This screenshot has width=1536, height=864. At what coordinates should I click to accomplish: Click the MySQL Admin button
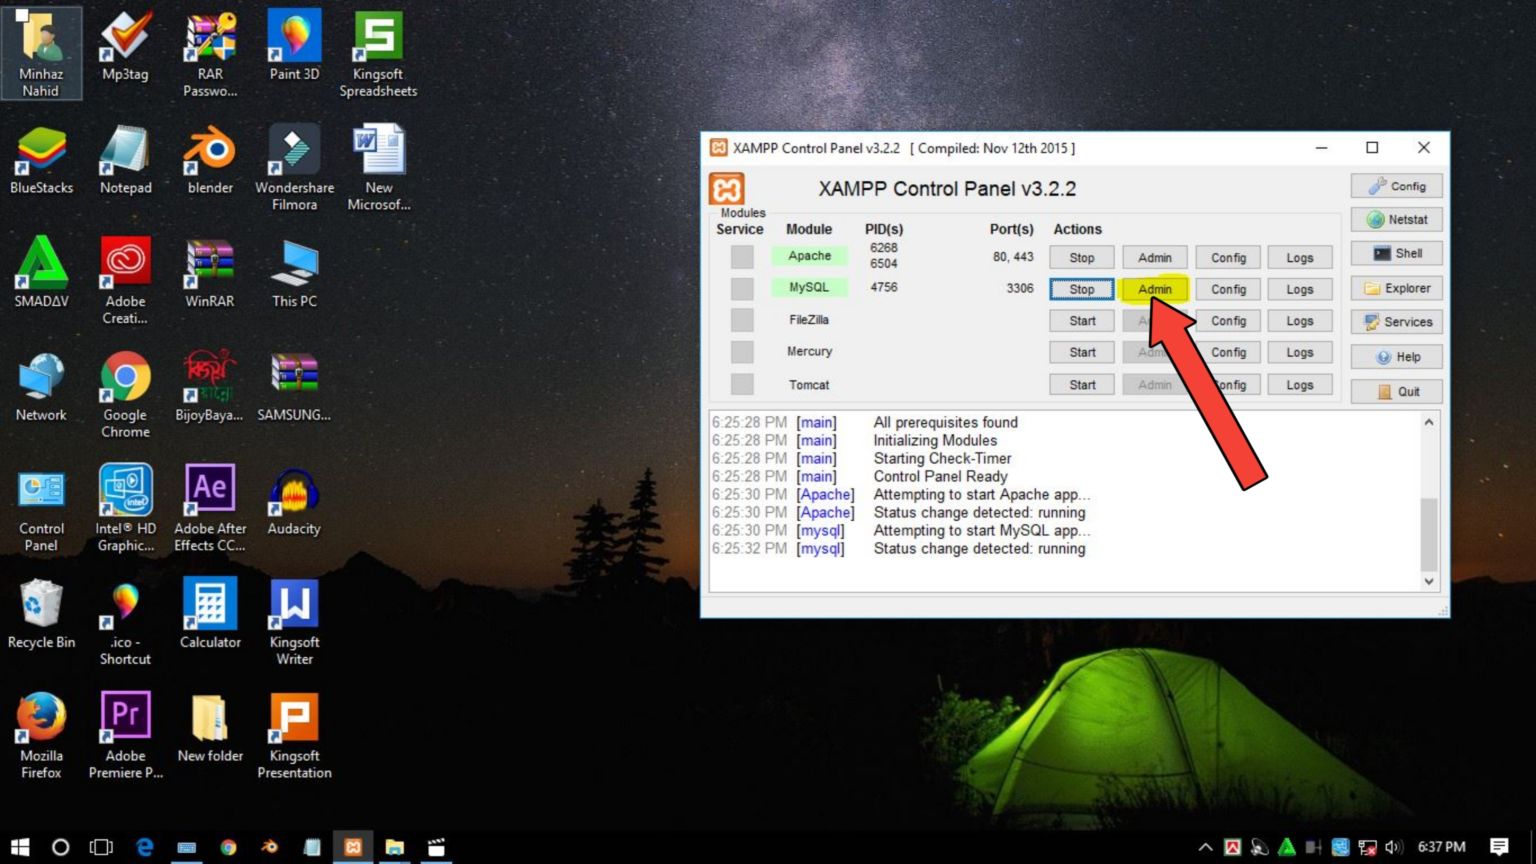(x=1154, y=289)
